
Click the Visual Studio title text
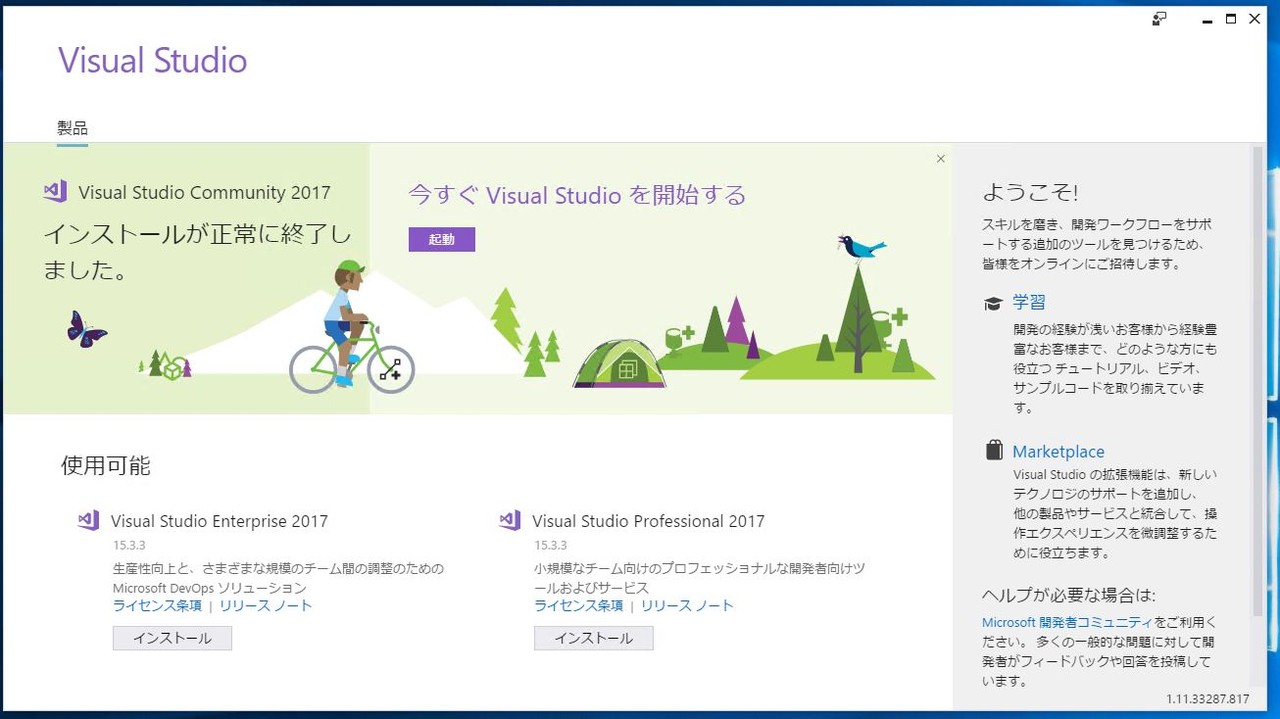(x=152, y=60)
